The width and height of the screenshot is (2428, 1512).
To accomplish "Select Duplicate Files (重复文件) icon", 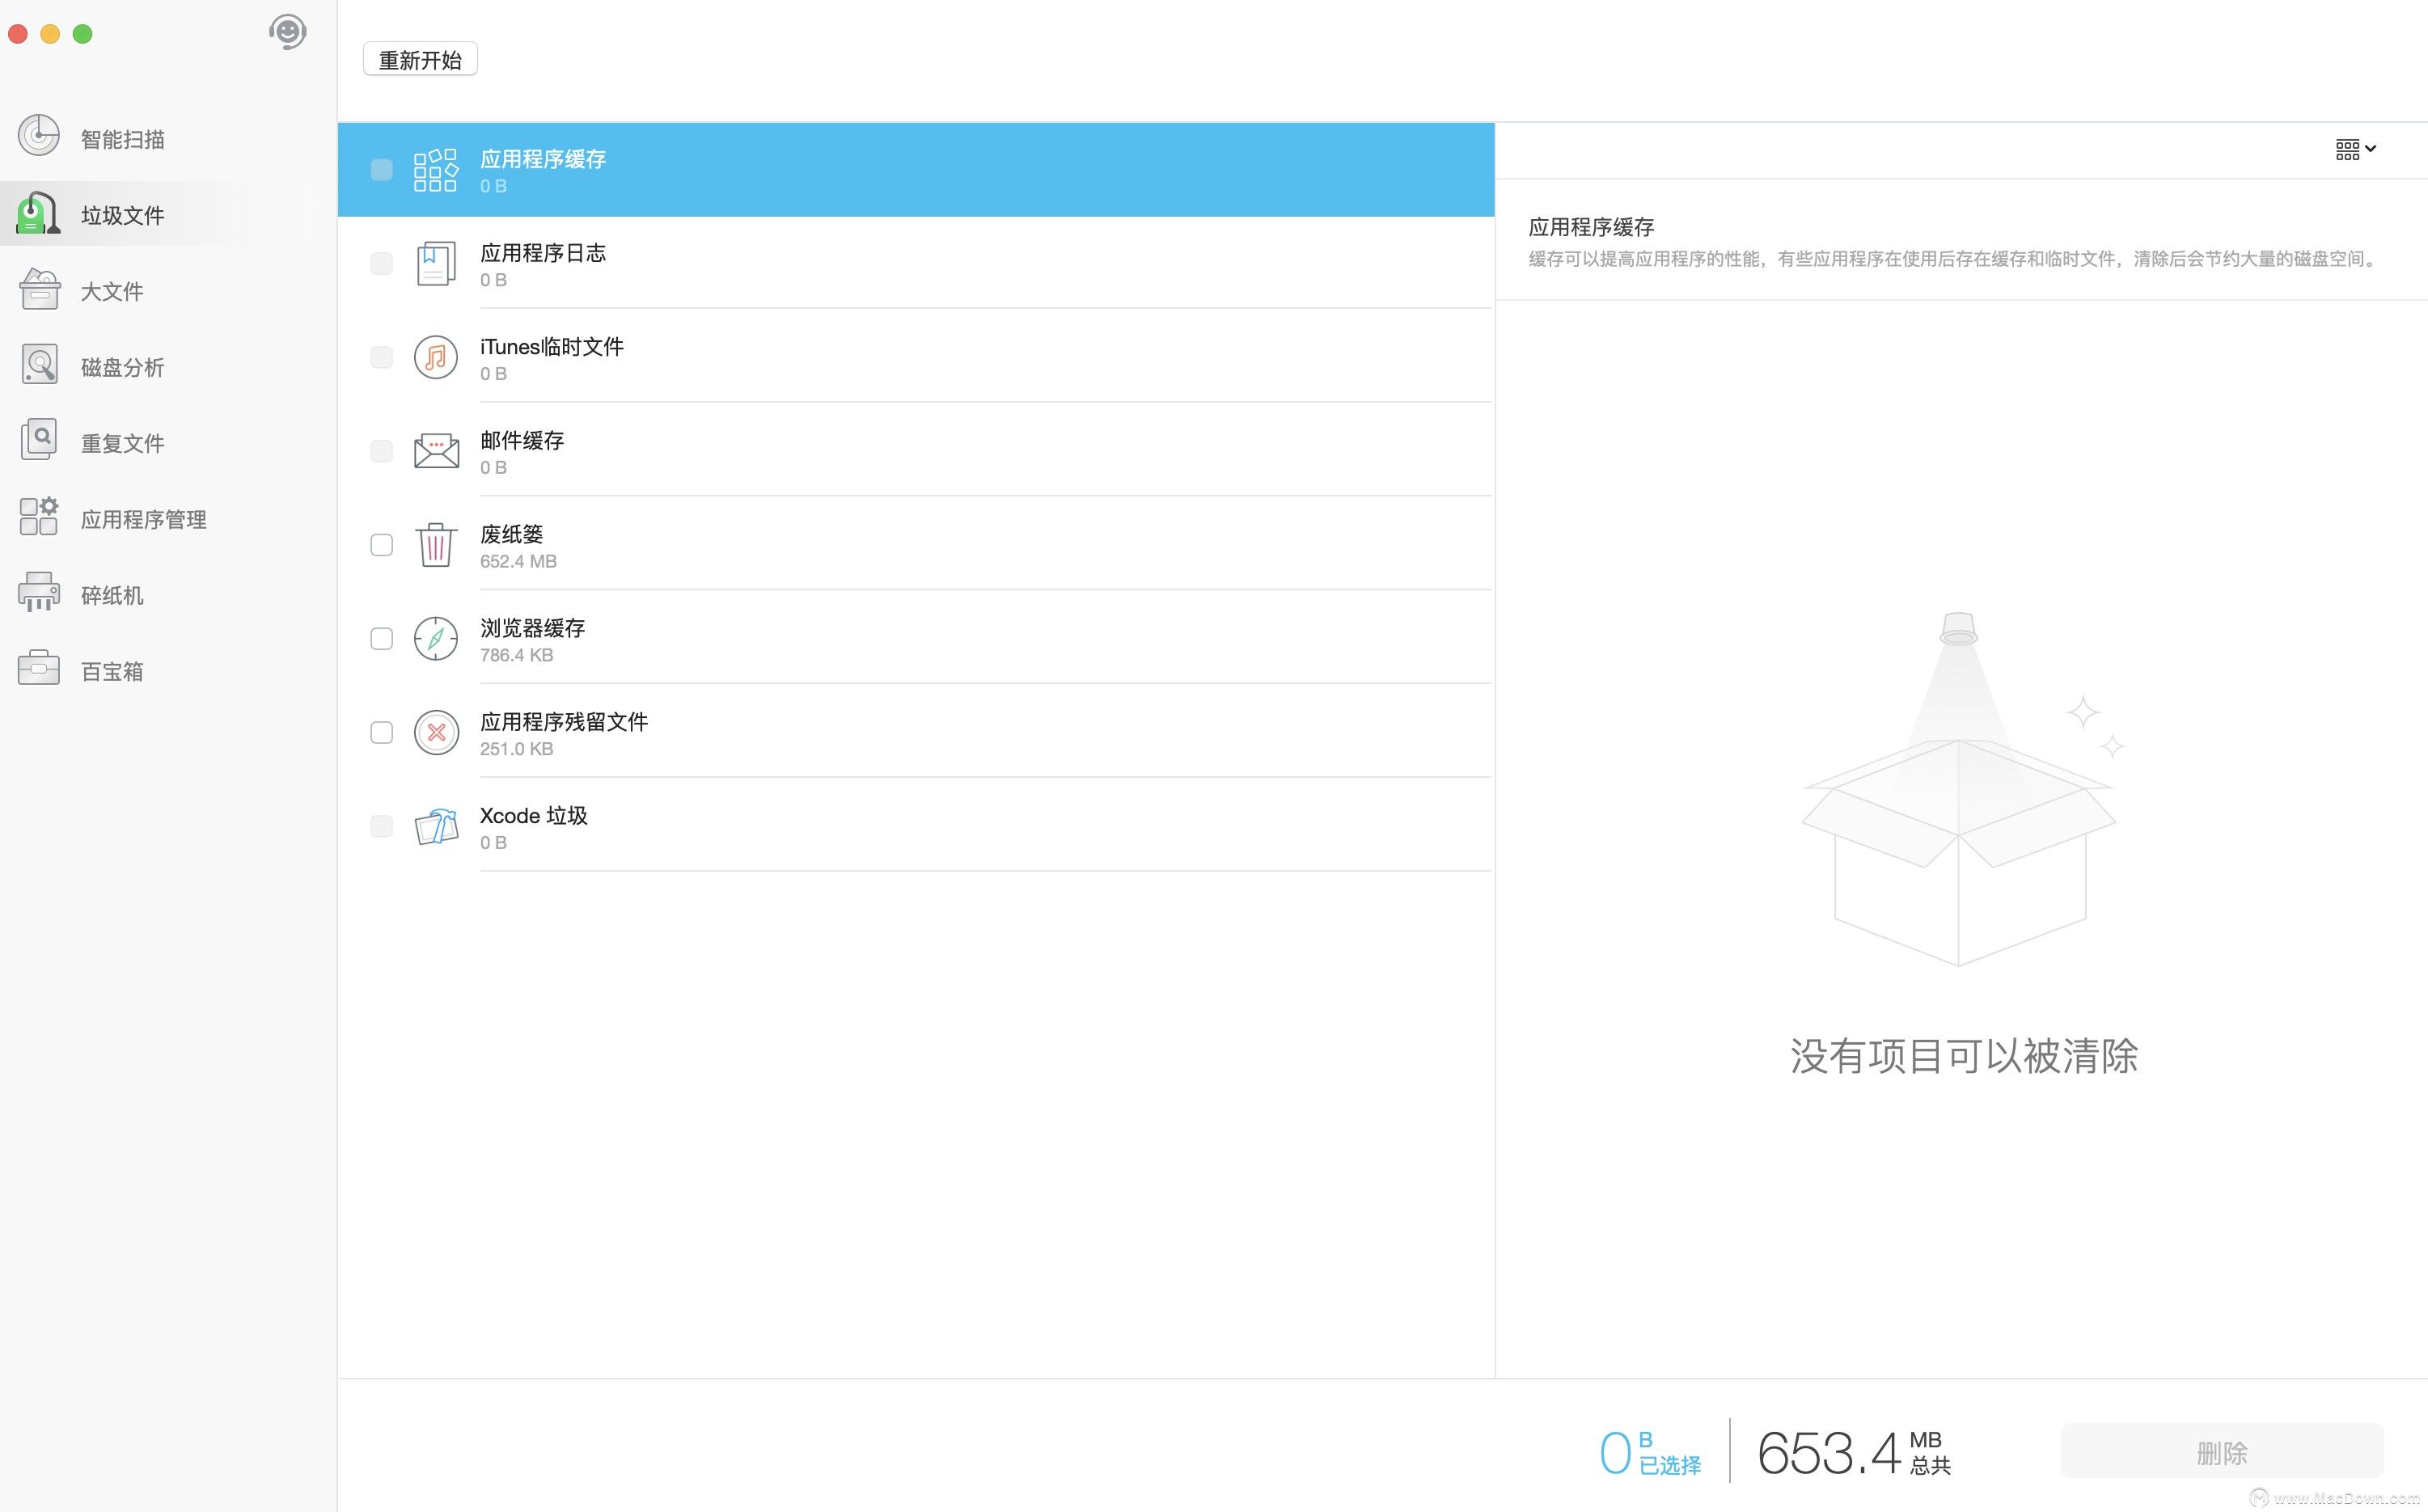I will click(39, 441).
